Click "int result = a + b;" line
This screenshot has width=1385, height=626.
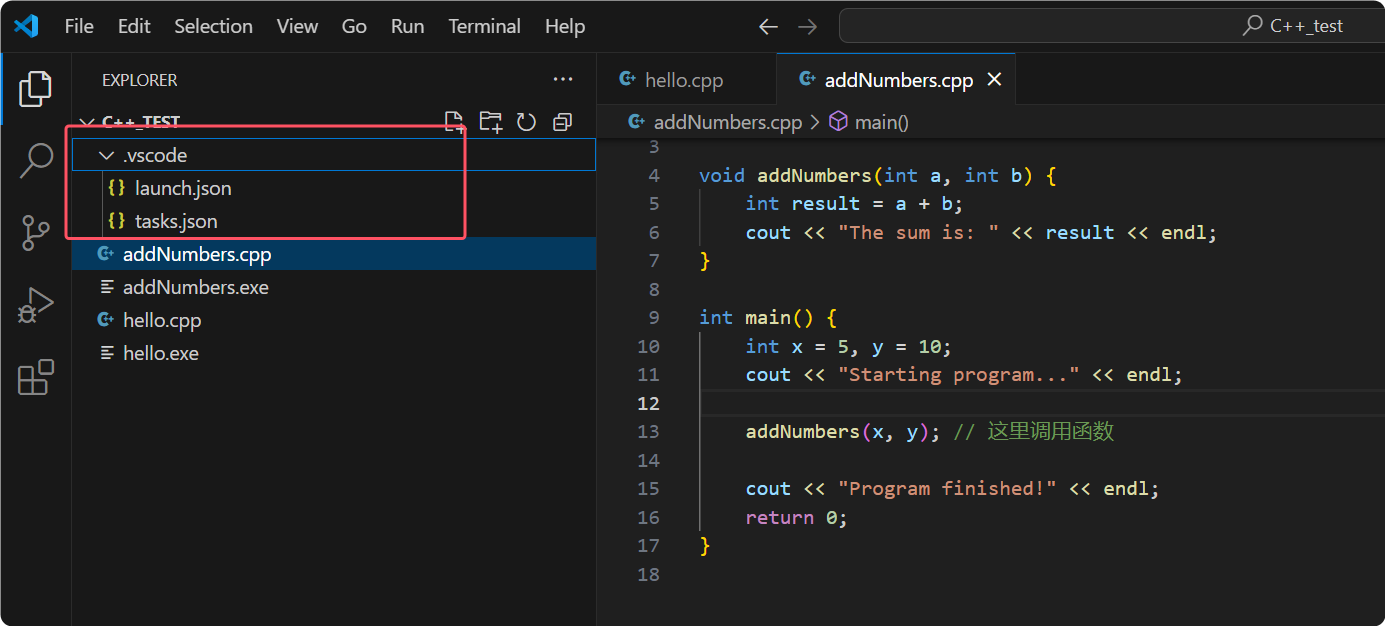[853, 204]
